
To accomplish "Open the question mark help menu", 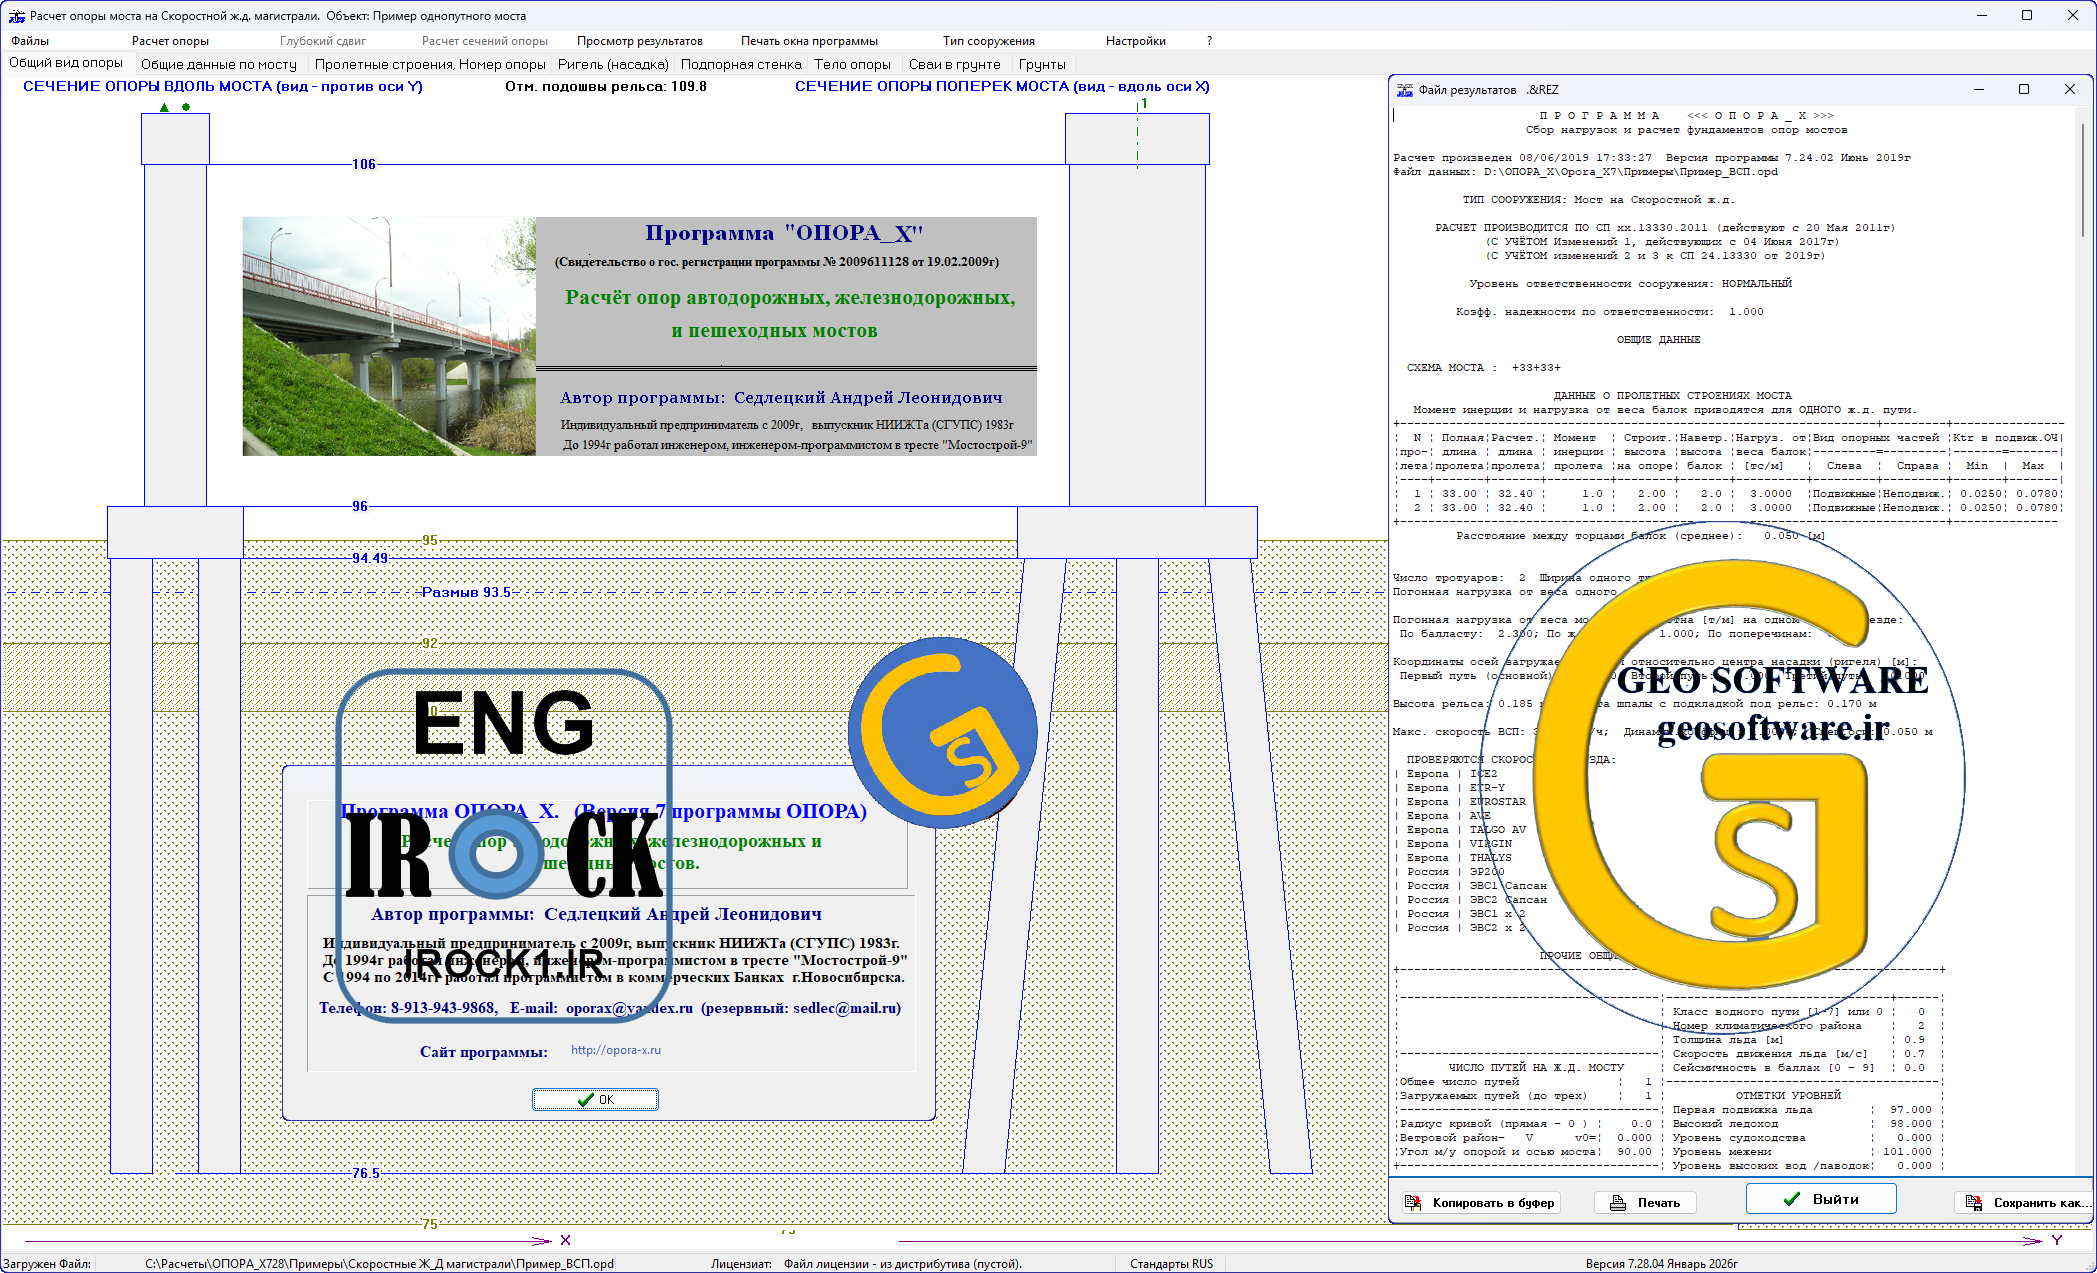I will (x=1209, y=41).
